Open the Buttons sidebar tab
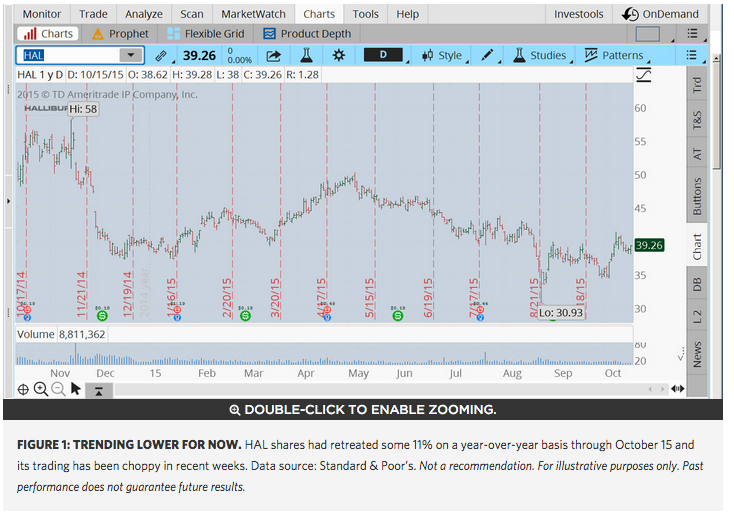 pyautogui.click(x=697, y=196)
